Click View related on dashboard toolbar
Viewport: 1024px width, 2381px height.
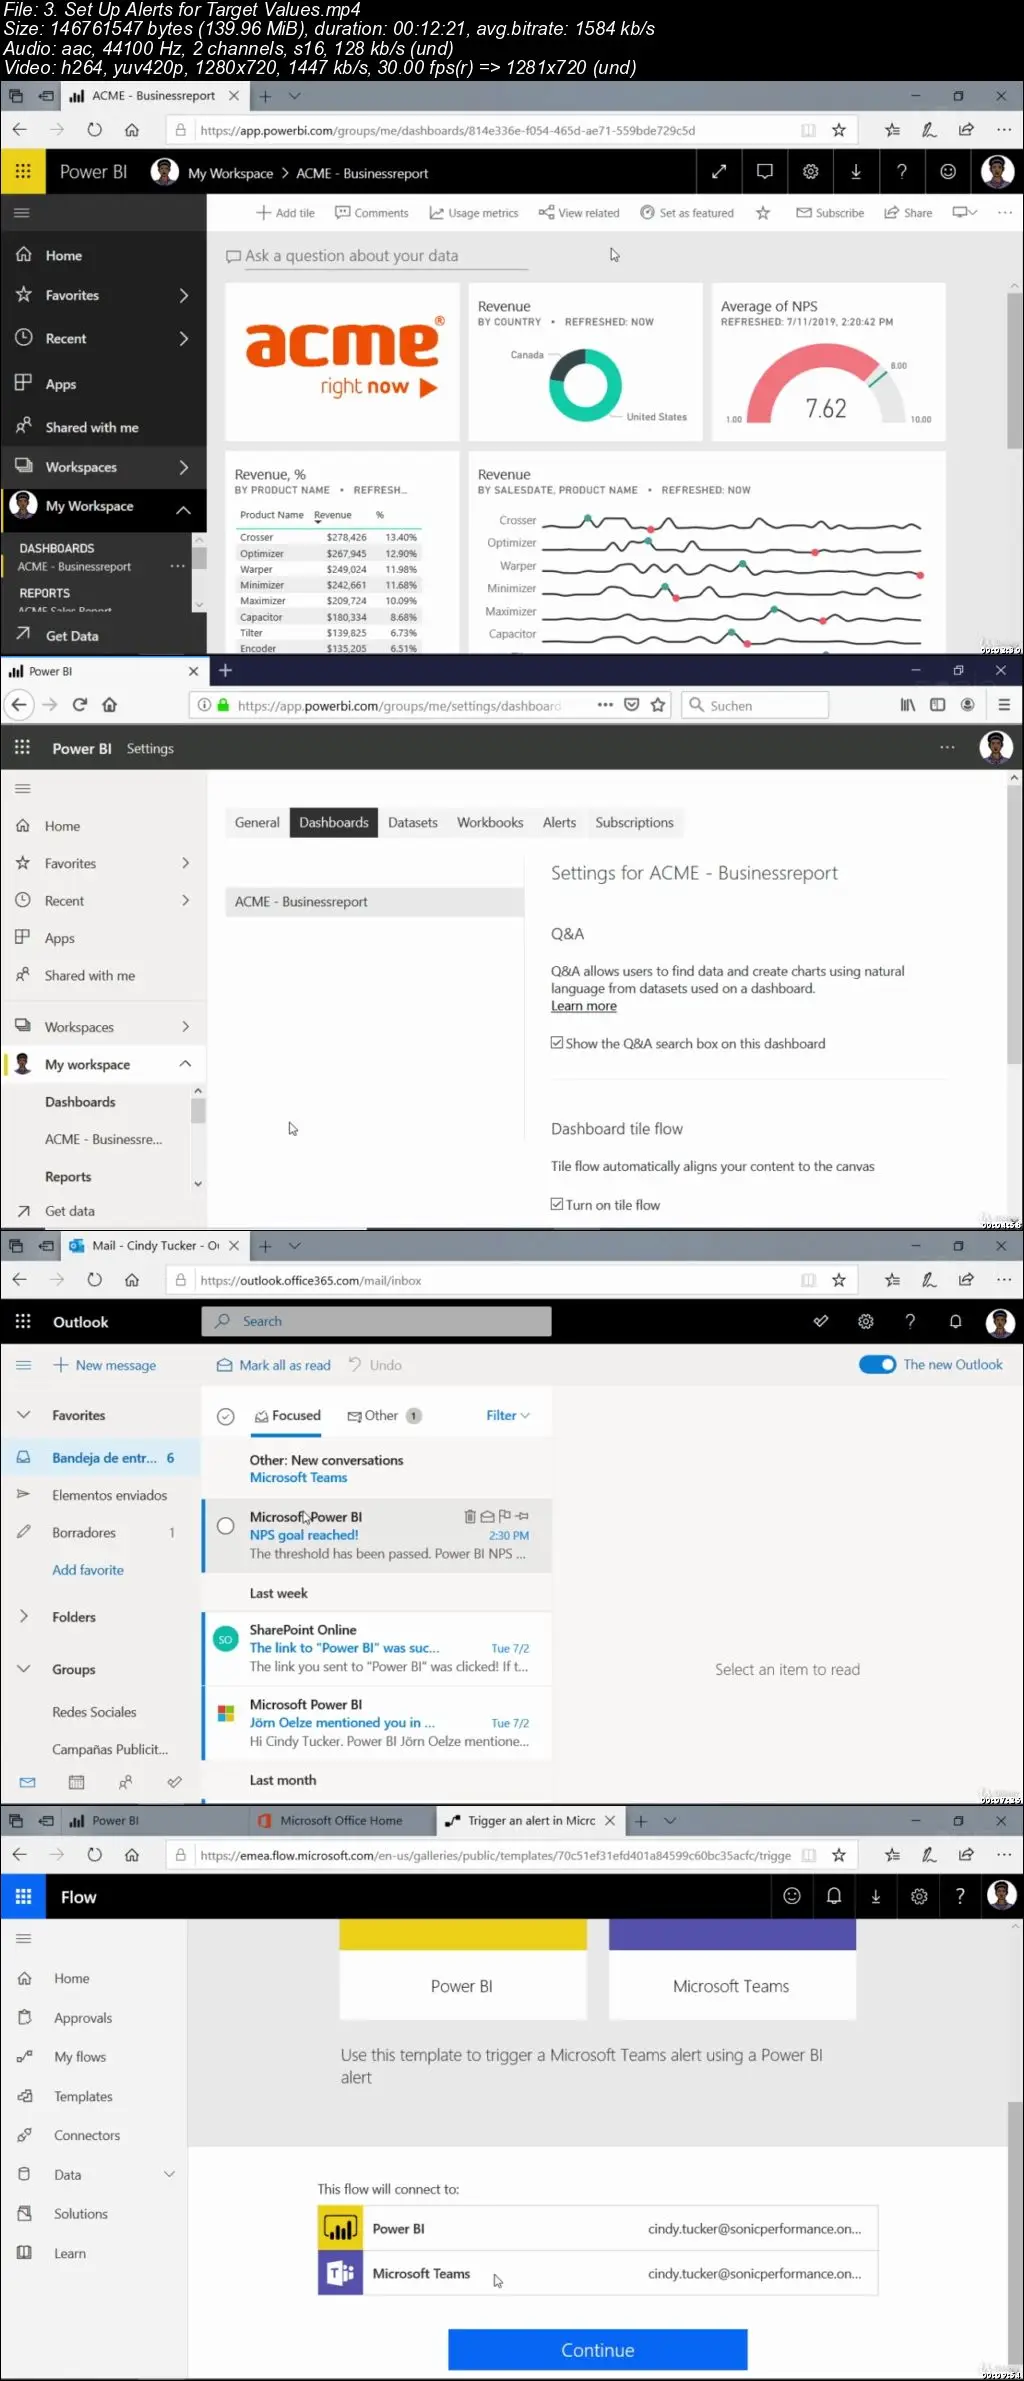[579, 213]
